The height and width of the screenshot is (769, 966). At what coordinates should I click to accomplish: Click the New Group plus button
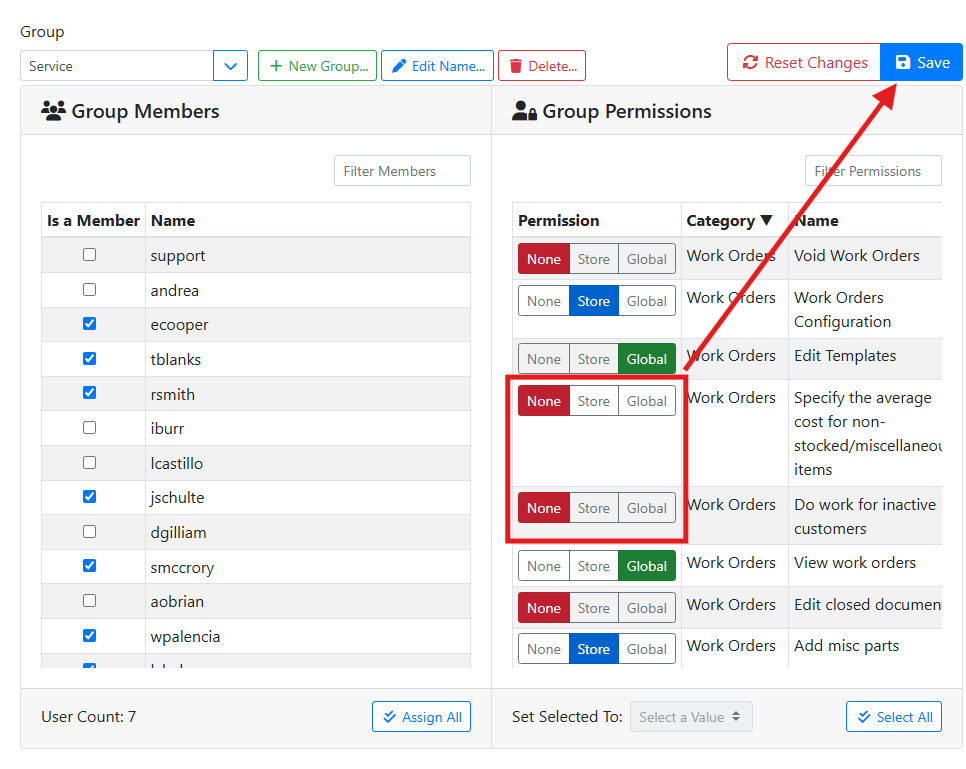point(317,66)
